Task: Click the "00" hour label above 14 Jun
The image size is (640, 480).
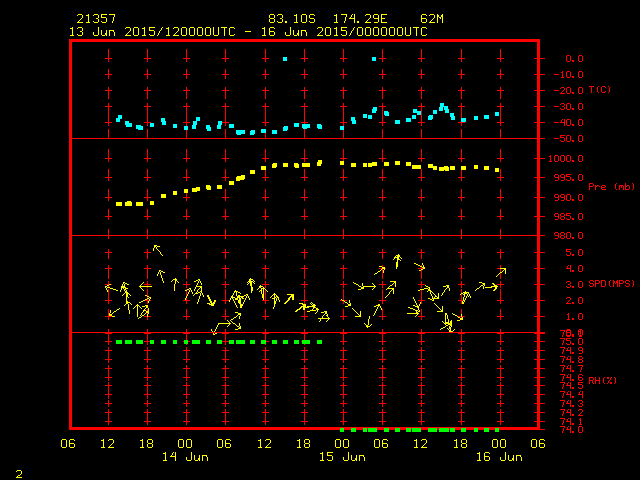Action: pyautogui.click(x=185, y=443)
